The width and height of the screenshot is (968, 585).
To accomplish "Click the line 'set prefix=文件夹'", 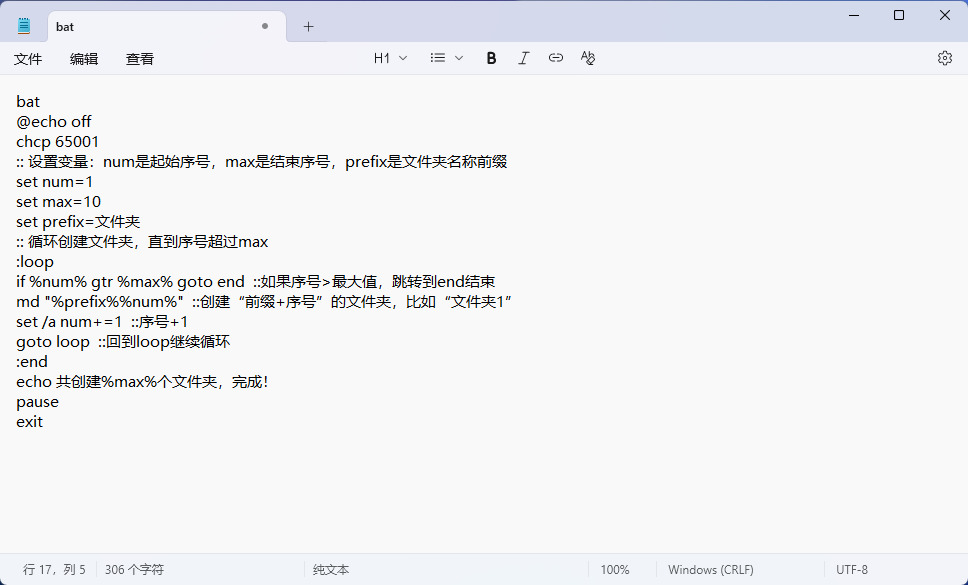I will click(x=78, y=222).
